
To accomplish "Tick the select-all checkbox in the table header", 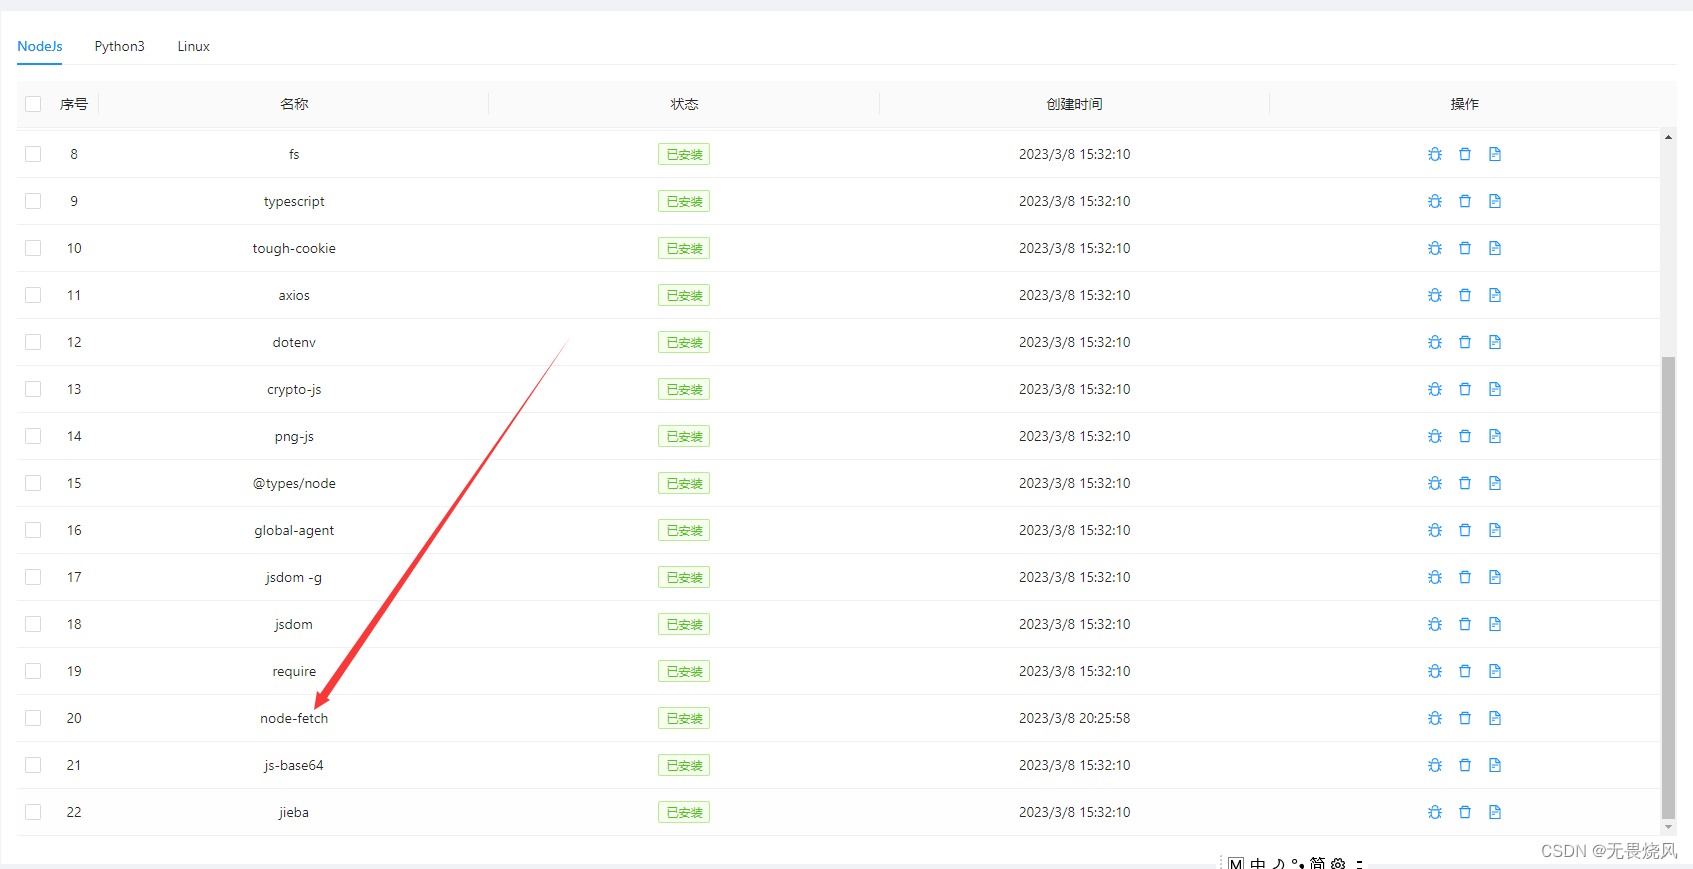I will (33, 104).
